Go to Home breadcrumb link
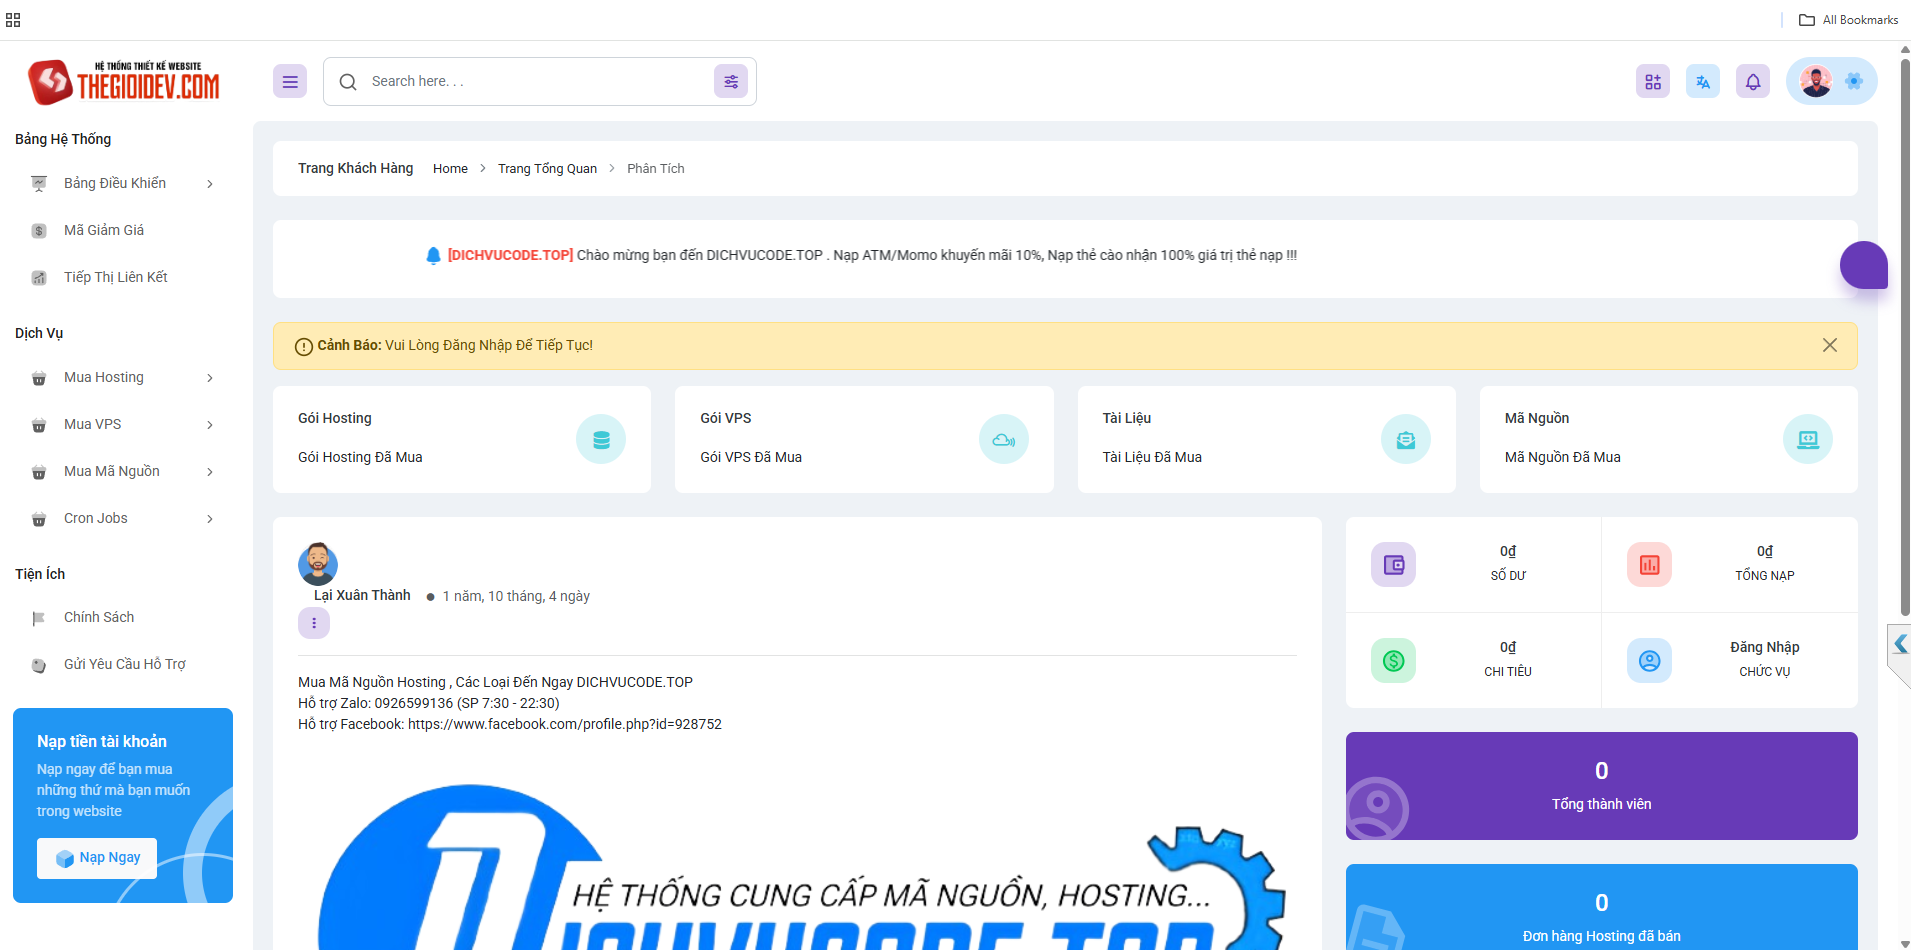Viewport: 1911px width, 950px height. click(x=450, y=169)
